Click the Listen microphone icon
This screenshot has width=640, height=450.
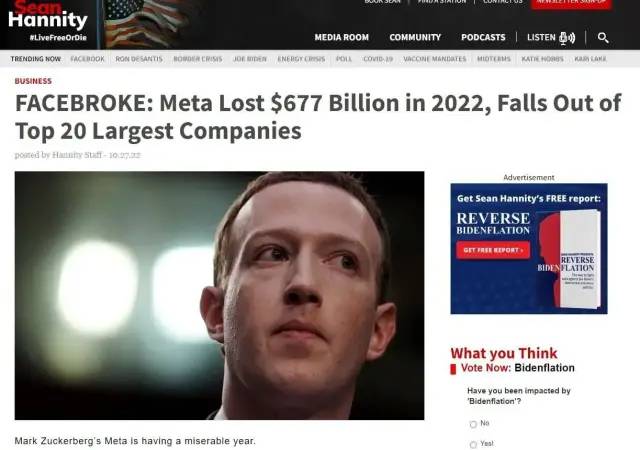(567, 38)
